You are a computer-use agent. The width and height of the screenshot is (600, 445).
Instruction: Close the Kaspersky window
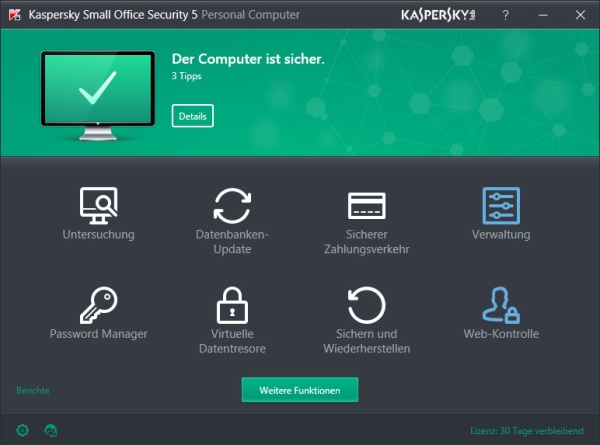pos(580,15)
